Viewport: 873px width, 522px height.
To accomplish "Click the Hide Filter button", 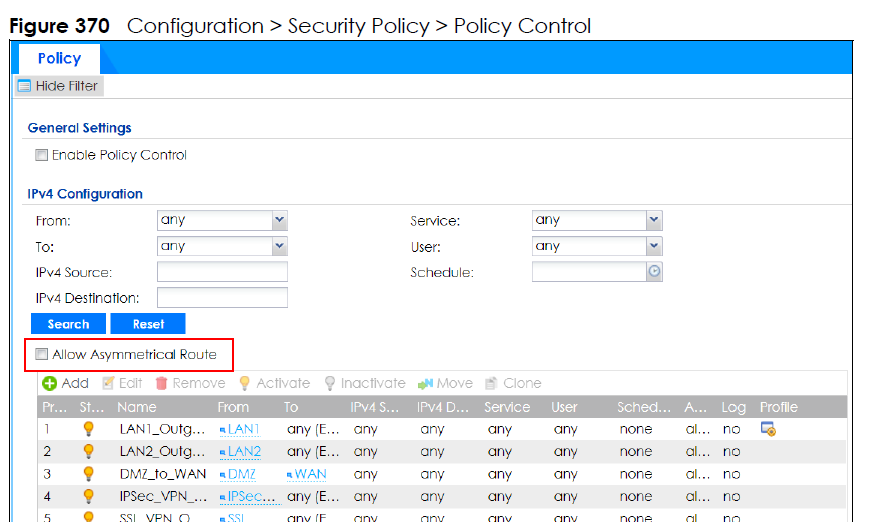I will pyautogui.click(x=58, y=86).
